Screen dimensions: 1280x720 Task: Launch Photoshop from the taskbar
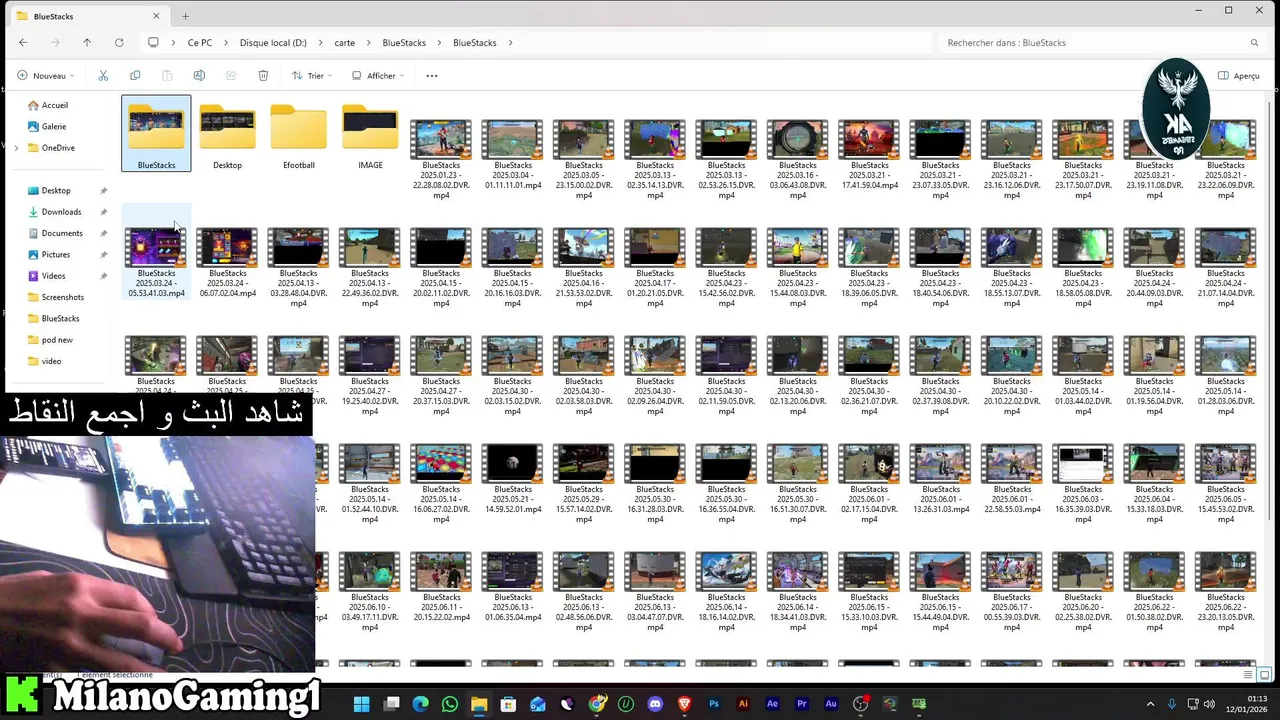[x=714, y=704]
